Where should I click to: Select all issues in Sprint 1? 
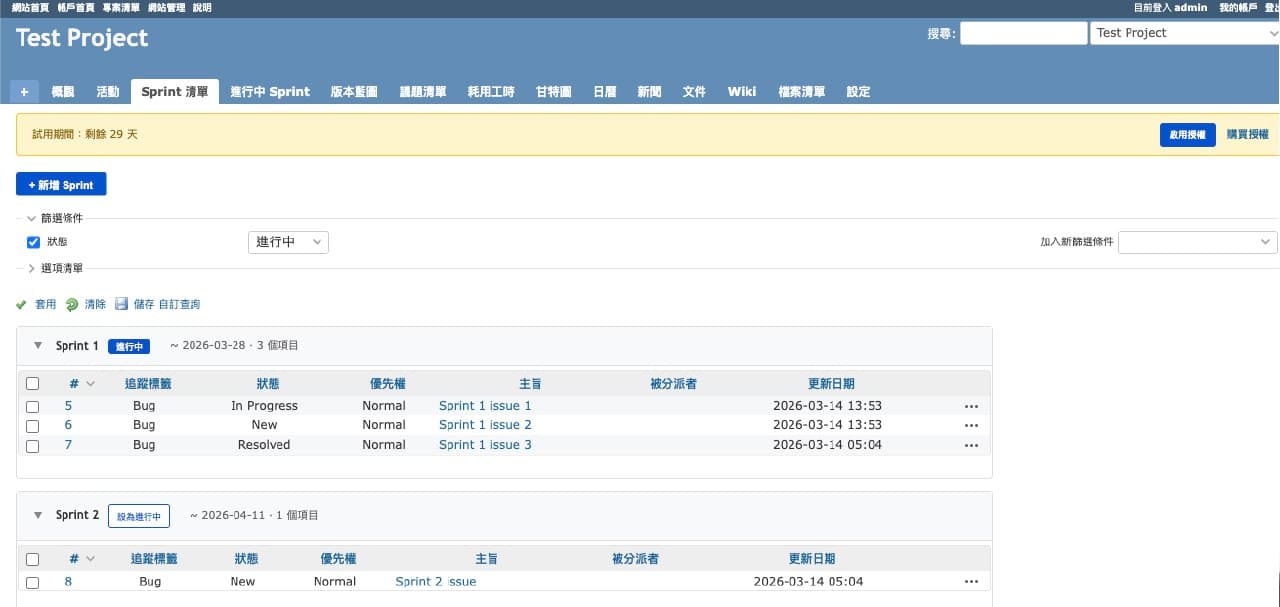point(31,383)
